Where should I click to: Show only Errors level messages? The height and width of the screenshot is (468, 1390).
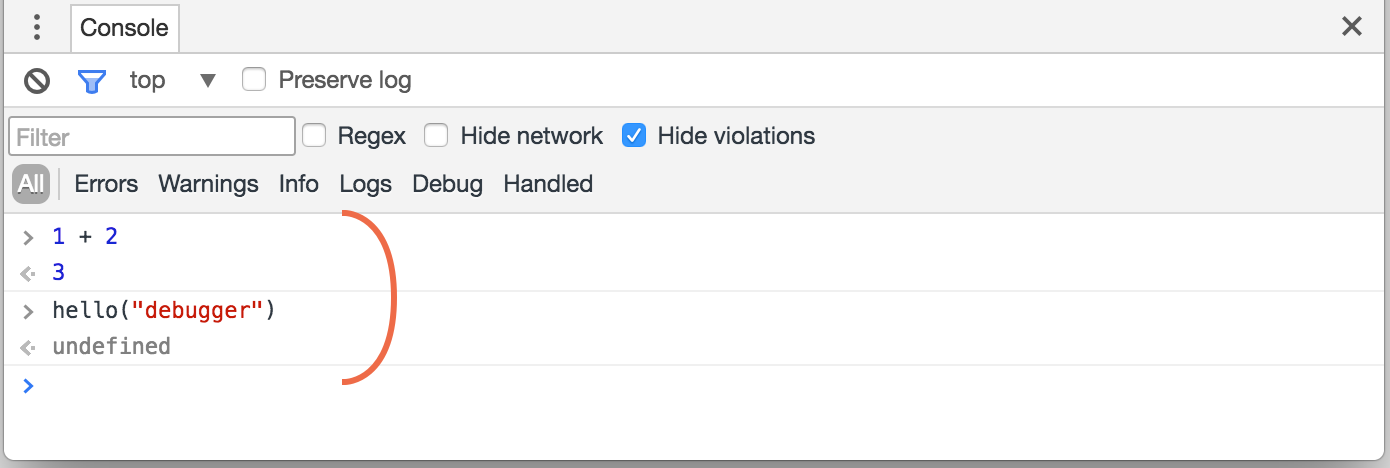pos(106,184)
